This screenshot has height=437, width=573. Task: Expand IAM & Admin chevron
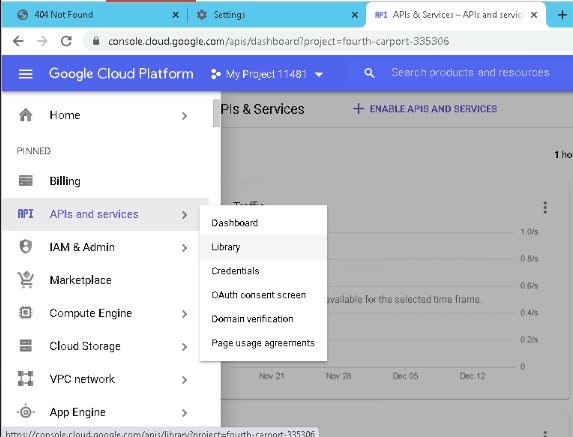point(185,248)
